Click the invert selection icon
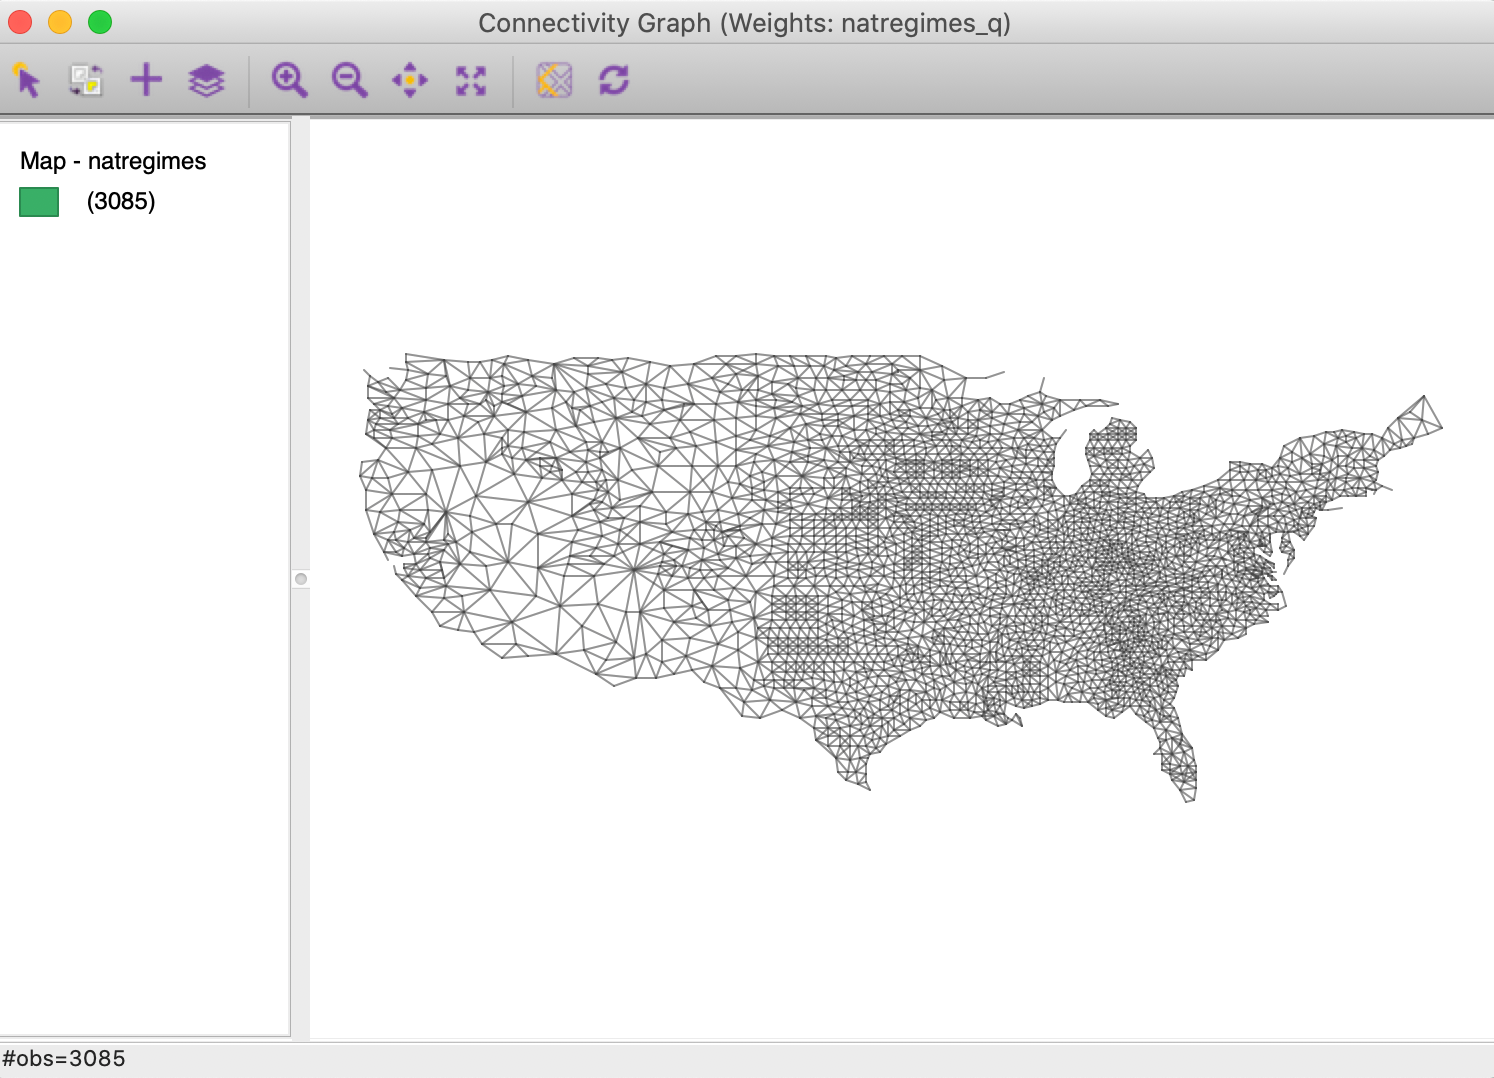The image size is (1494, 1078). pyautogui.click(x=86, y=80)
